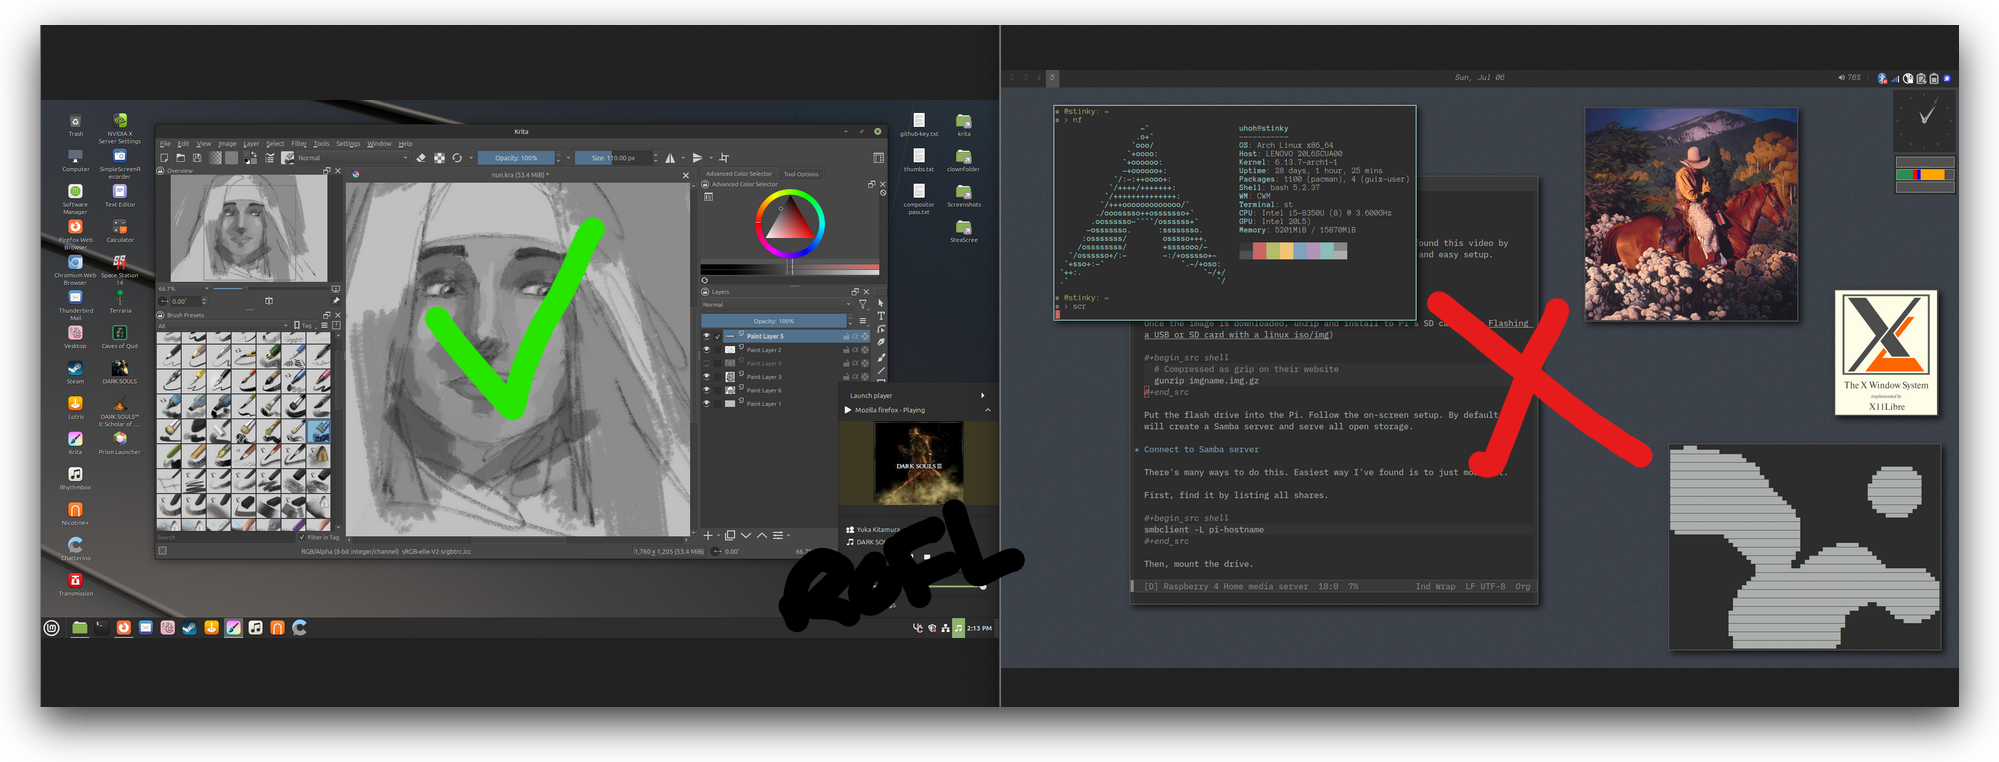Click the color triangle in Color Selector
Screen dimensions: 1999x762
790,217
